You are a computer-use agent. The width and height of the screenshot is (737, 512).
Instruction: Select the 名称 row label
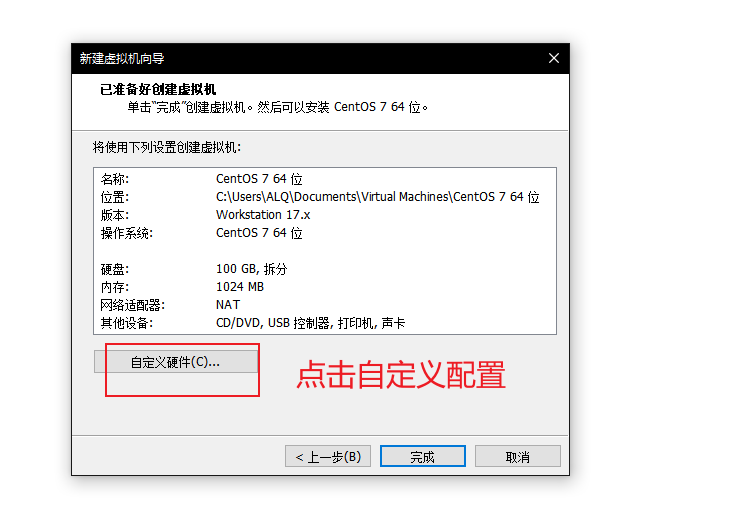click(115, 179)
